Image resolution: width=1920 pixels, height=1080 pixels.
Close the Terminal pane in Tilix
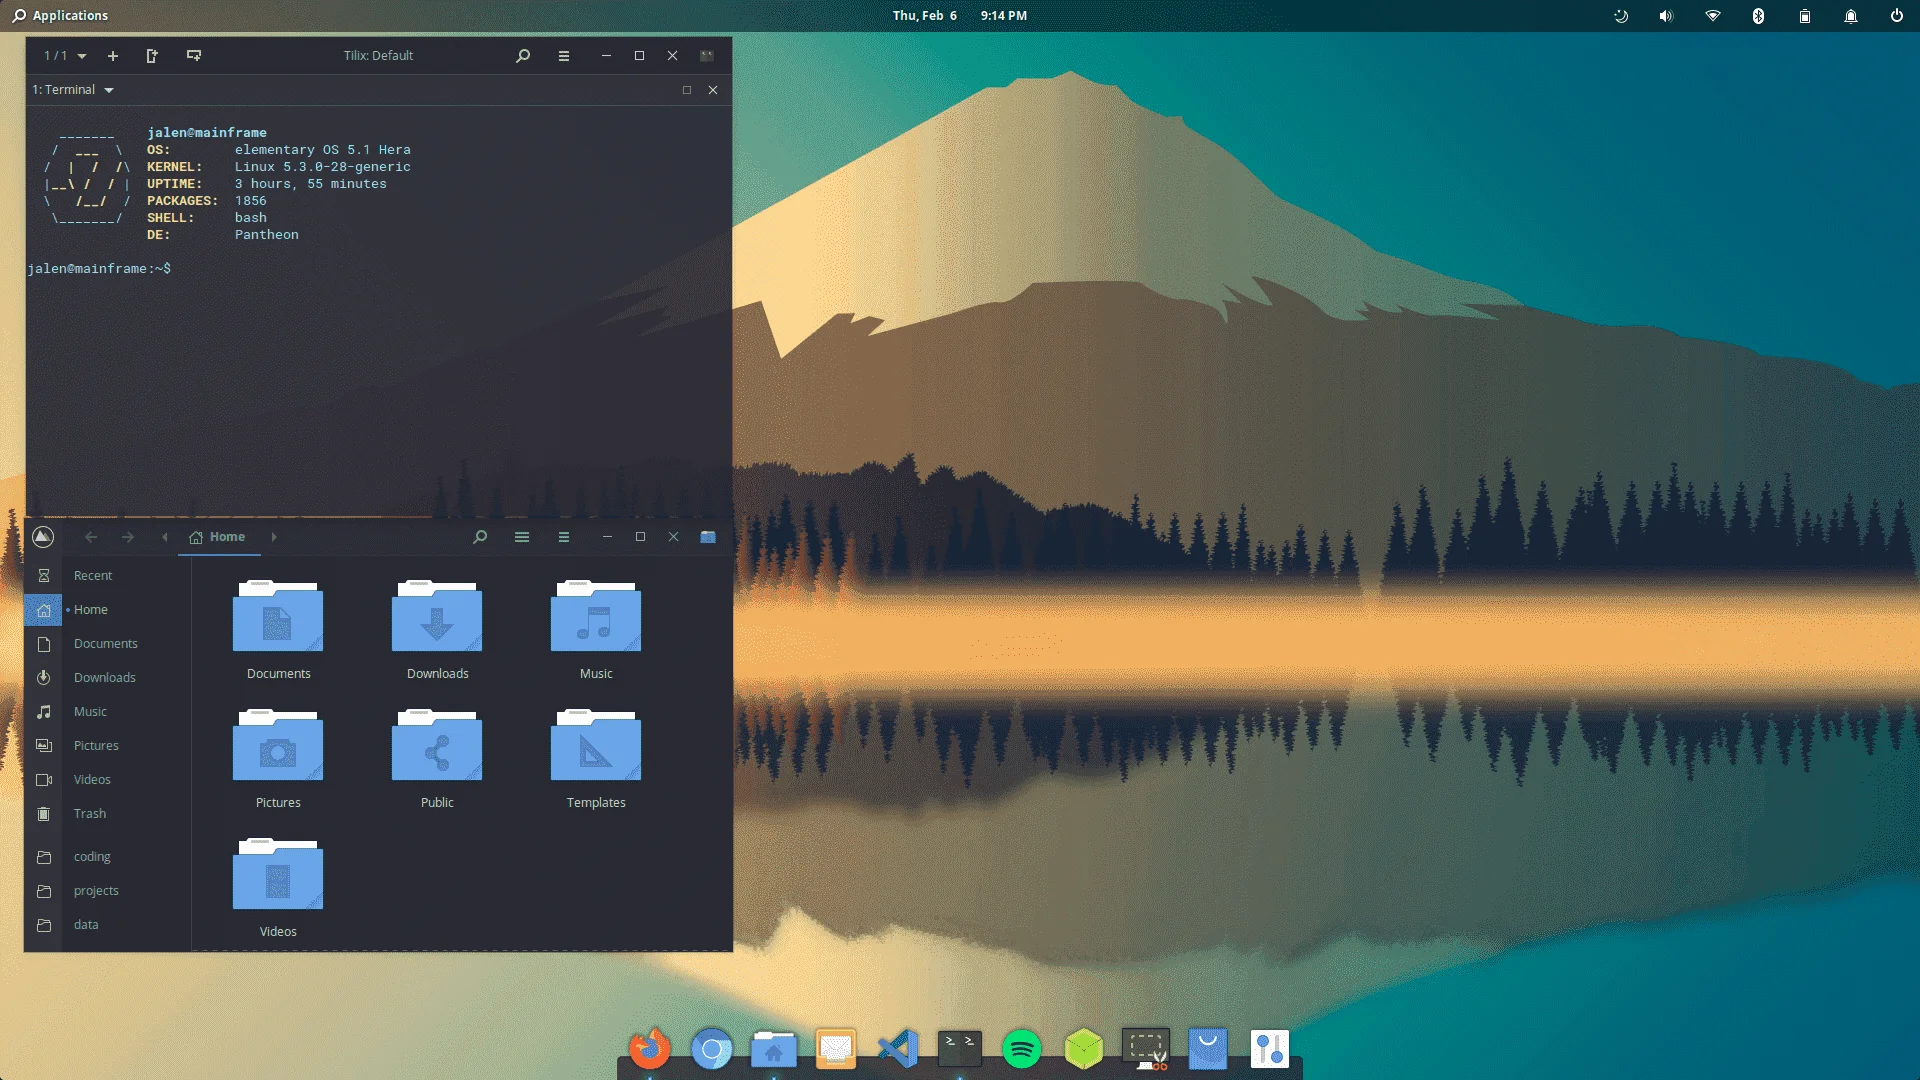[713, 90]
